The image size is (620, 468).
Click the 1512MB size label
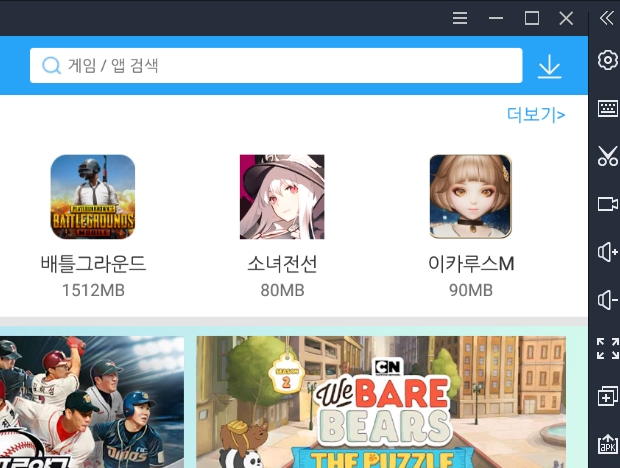point(93,291)
